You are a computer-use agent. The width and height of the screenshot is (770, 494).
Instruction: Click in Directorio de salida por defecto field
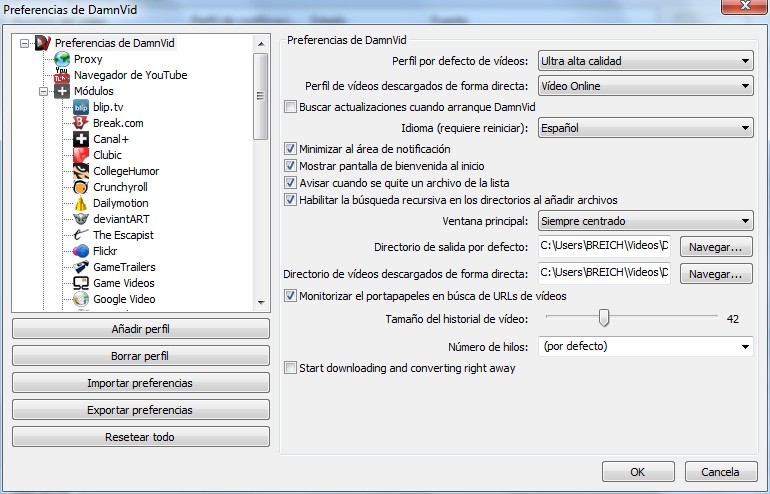[x=604, y=246]
